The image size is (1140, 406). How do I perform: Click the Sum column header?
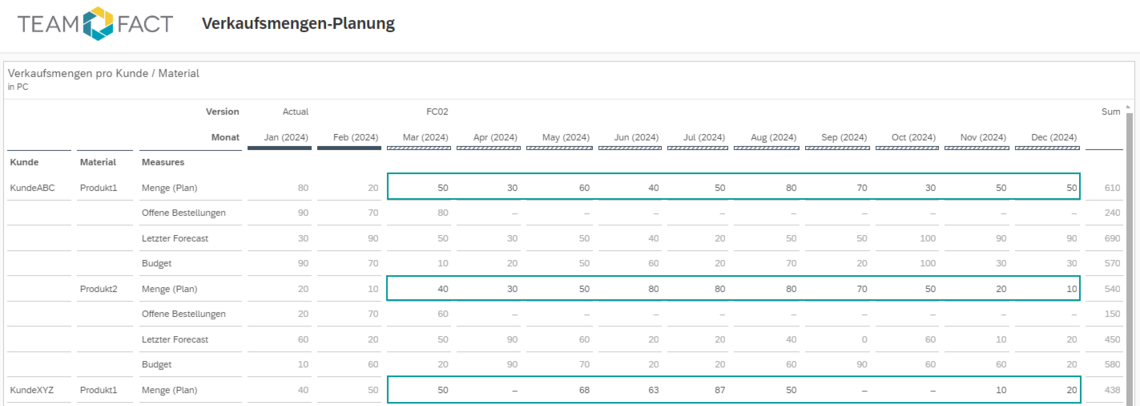(1110, 112)
